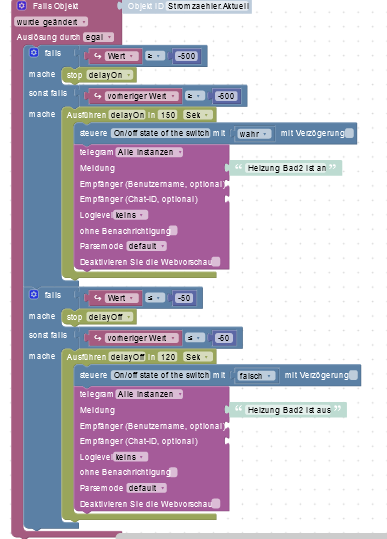Open gear settings on Falls Objekt block
This screenshot has height=539, width=387.
click(x=22, y=6)
